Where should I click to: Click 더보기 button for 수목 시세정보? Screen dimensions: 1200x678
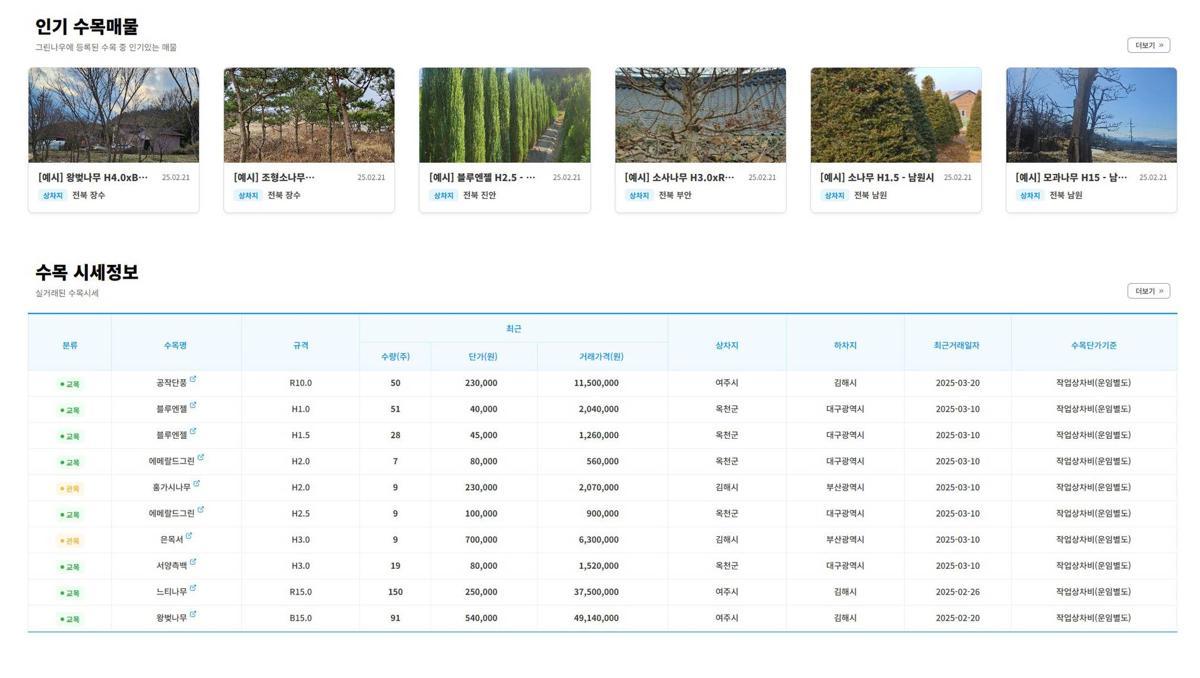coord(1148,292)
